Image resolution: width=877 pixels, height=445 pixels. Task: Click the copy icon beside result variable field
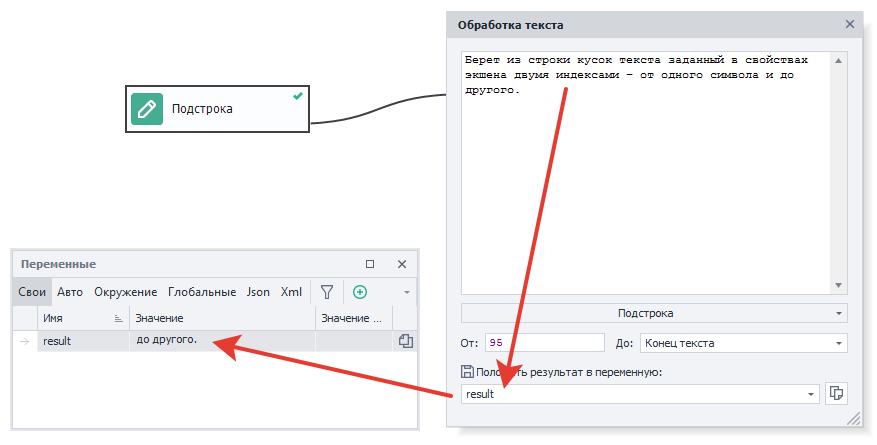tap(836, 393)
